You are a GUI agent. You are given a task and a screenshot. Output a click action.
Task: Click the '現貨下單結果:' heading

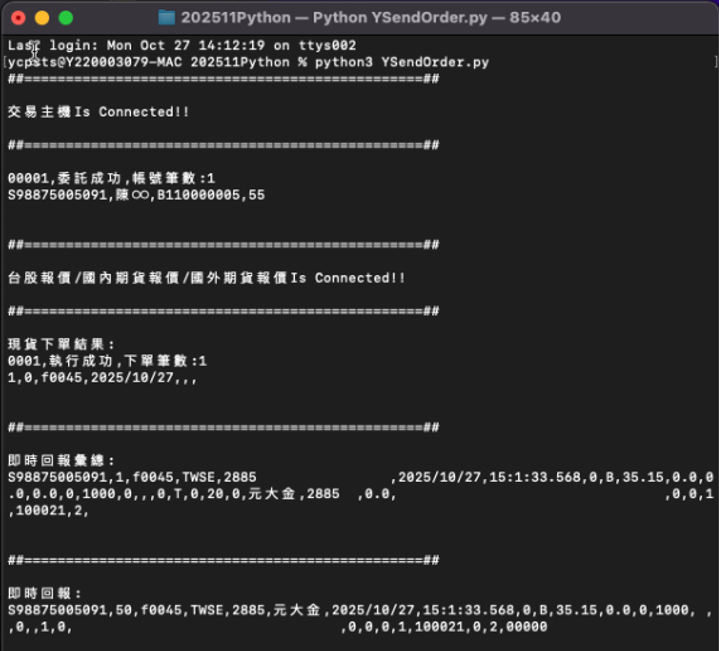(x=61, y=344)
